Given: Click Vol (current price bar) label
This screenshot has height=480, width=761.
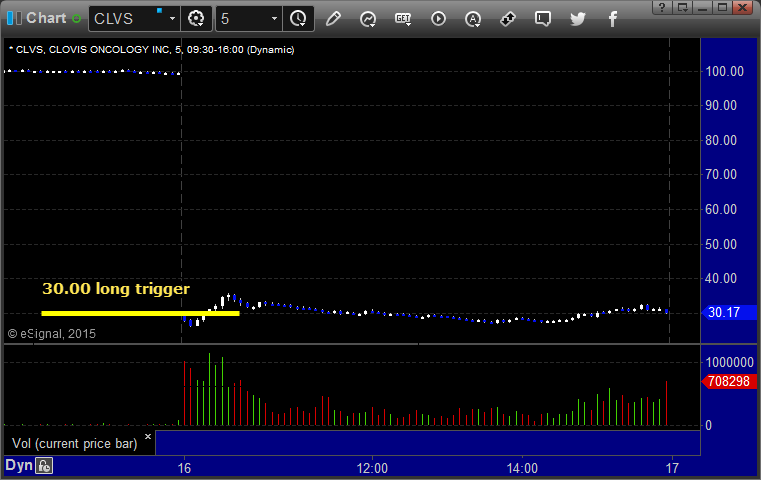Looking at the screenshot, I should (x=75, y=443).
